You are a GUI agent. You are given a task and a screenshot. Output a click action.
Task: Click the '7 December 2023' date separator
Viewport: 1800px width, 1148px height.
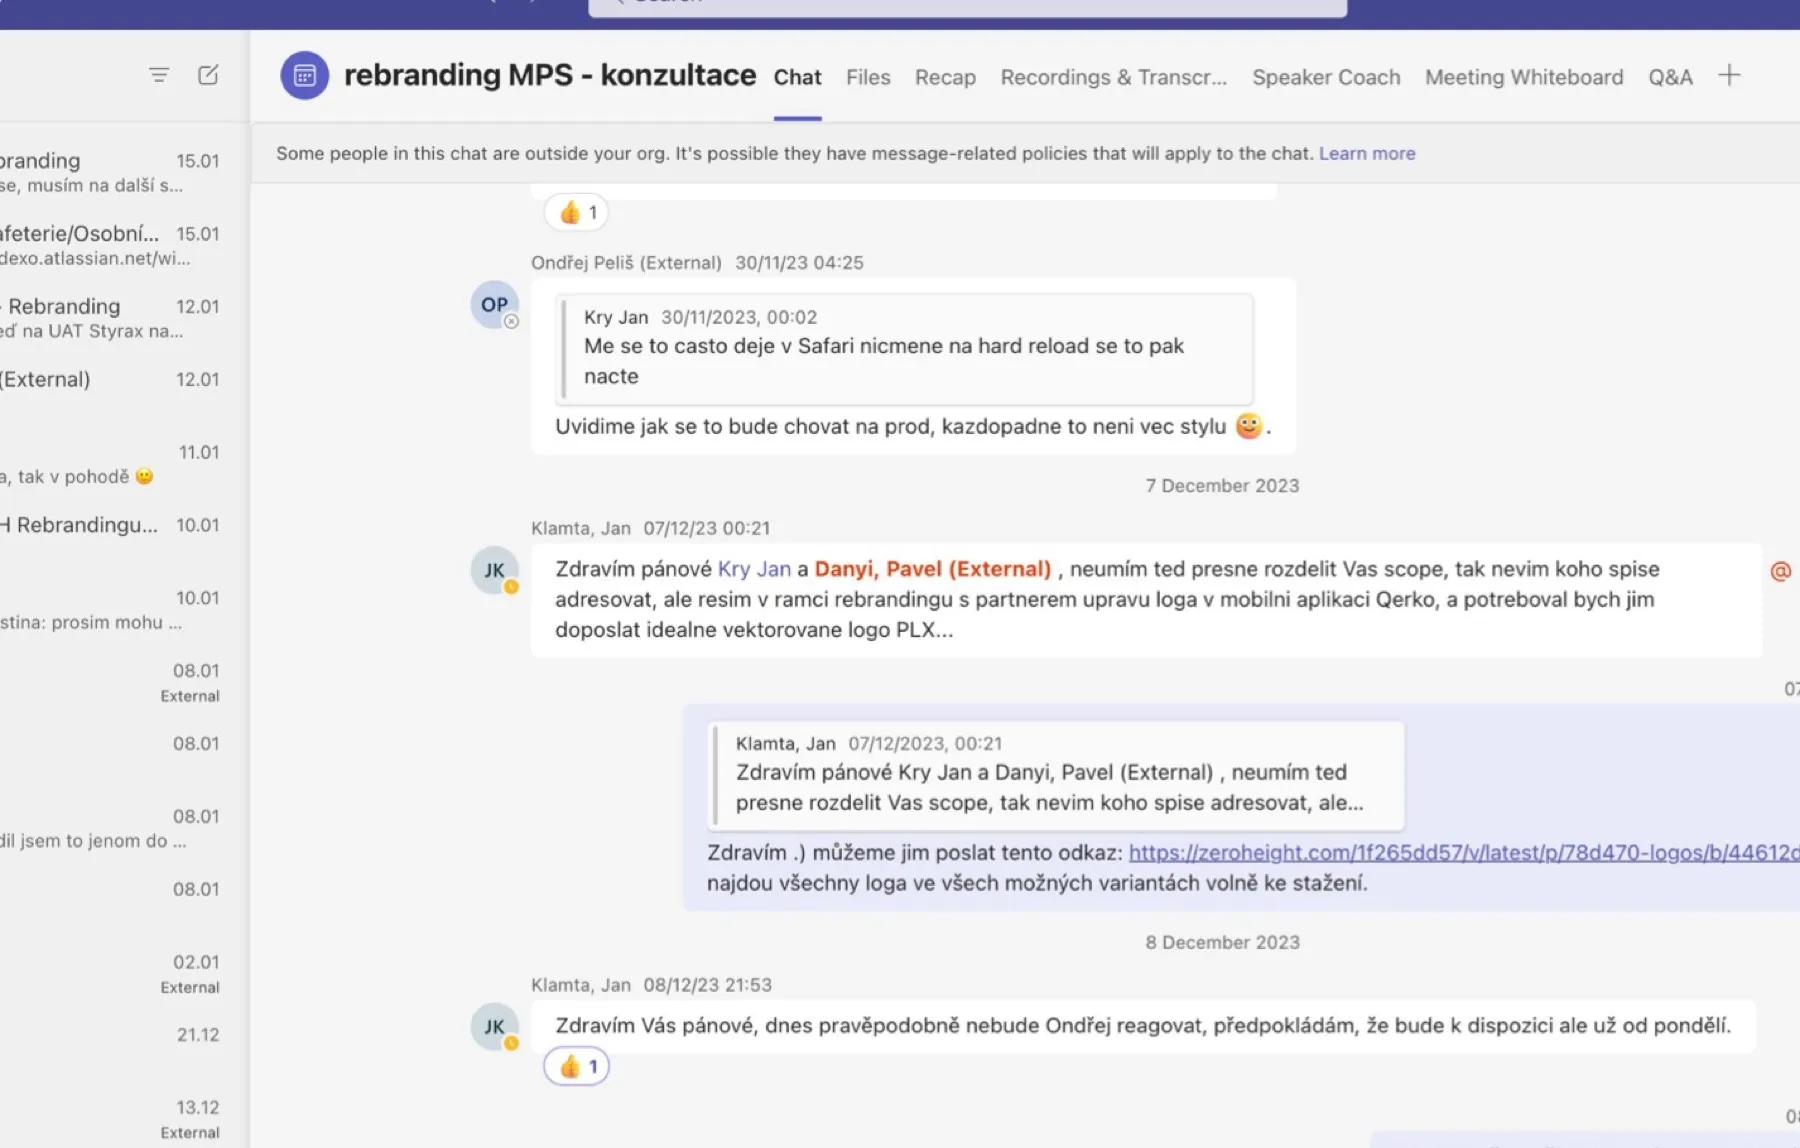tap(1222, 485)
